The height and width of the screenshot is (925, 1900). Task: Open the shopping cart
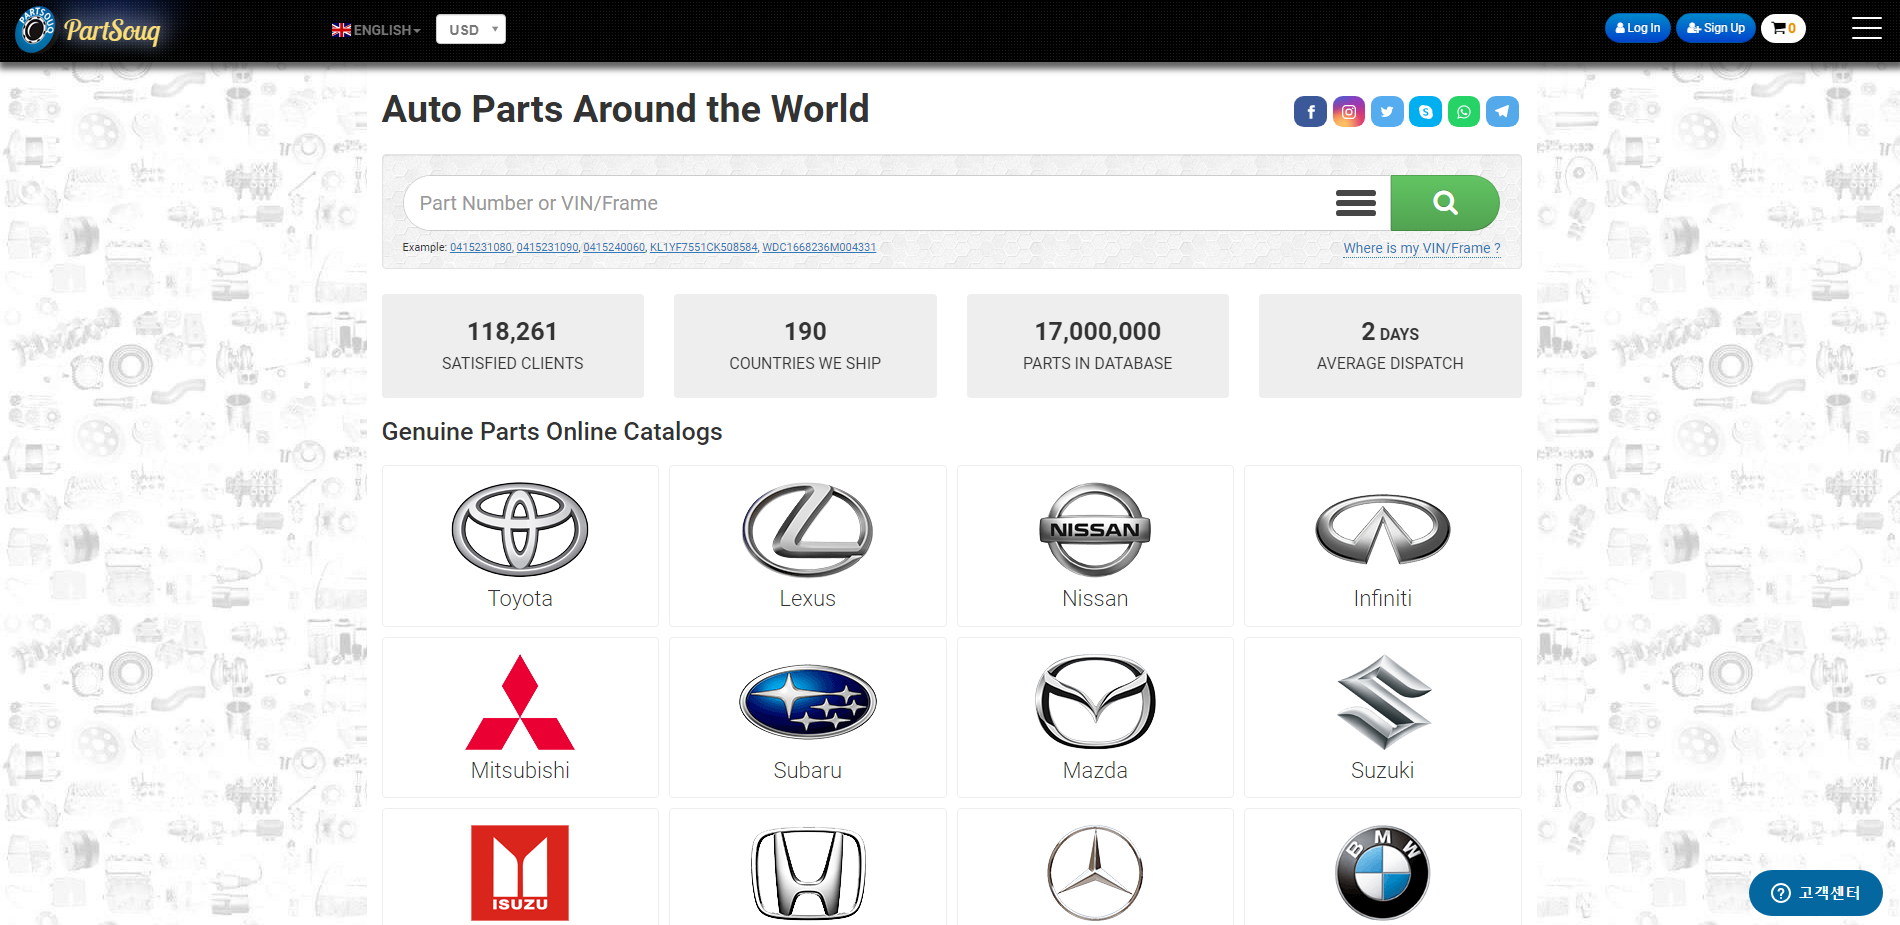pyautogui.click(x=1783, y=28)
